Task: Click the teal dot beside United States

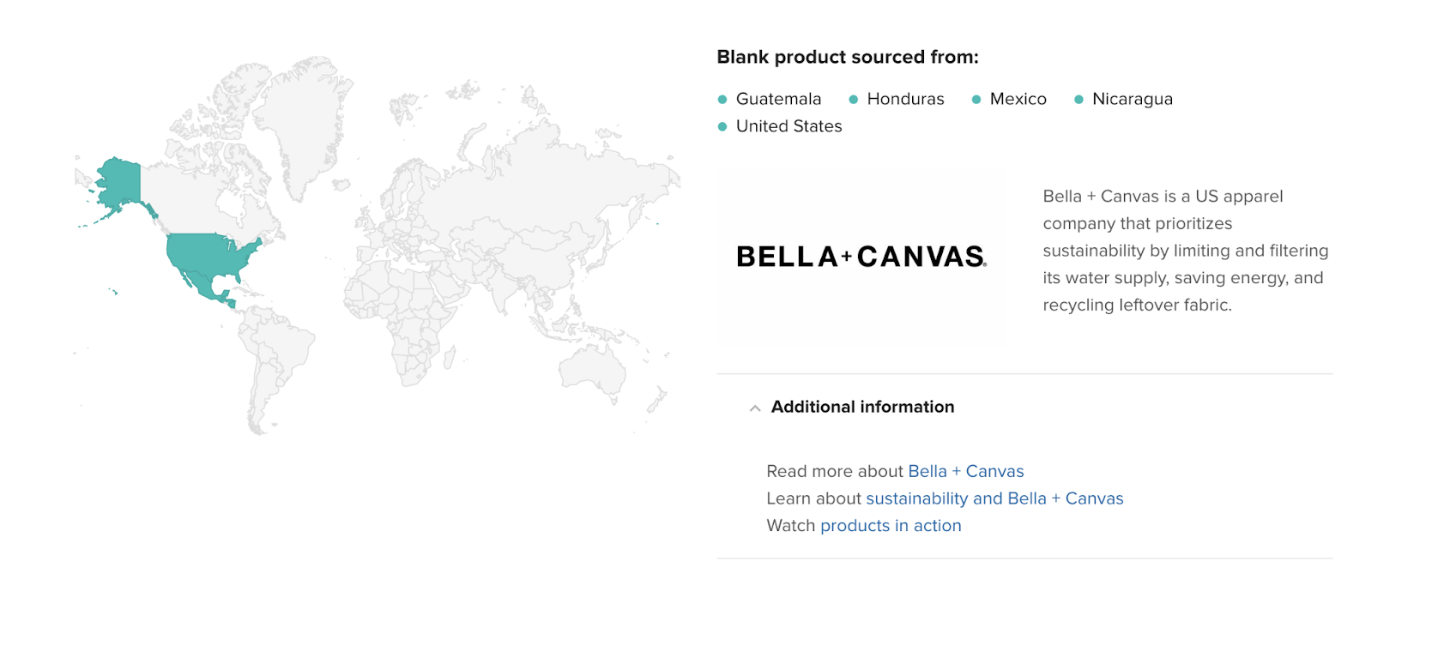Action: pos(723,126)
